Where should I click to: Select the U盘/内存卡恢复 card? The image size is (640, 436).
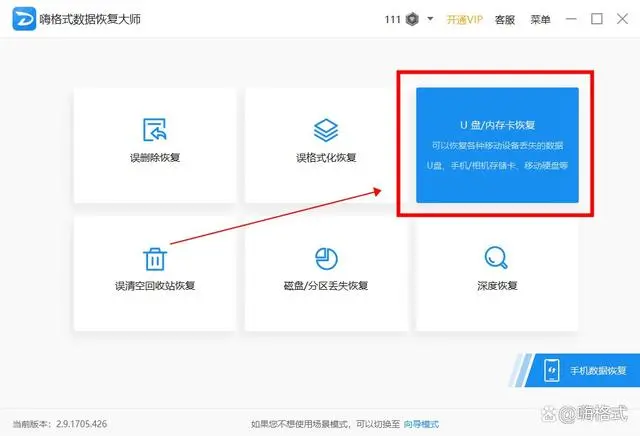(497, 145)
